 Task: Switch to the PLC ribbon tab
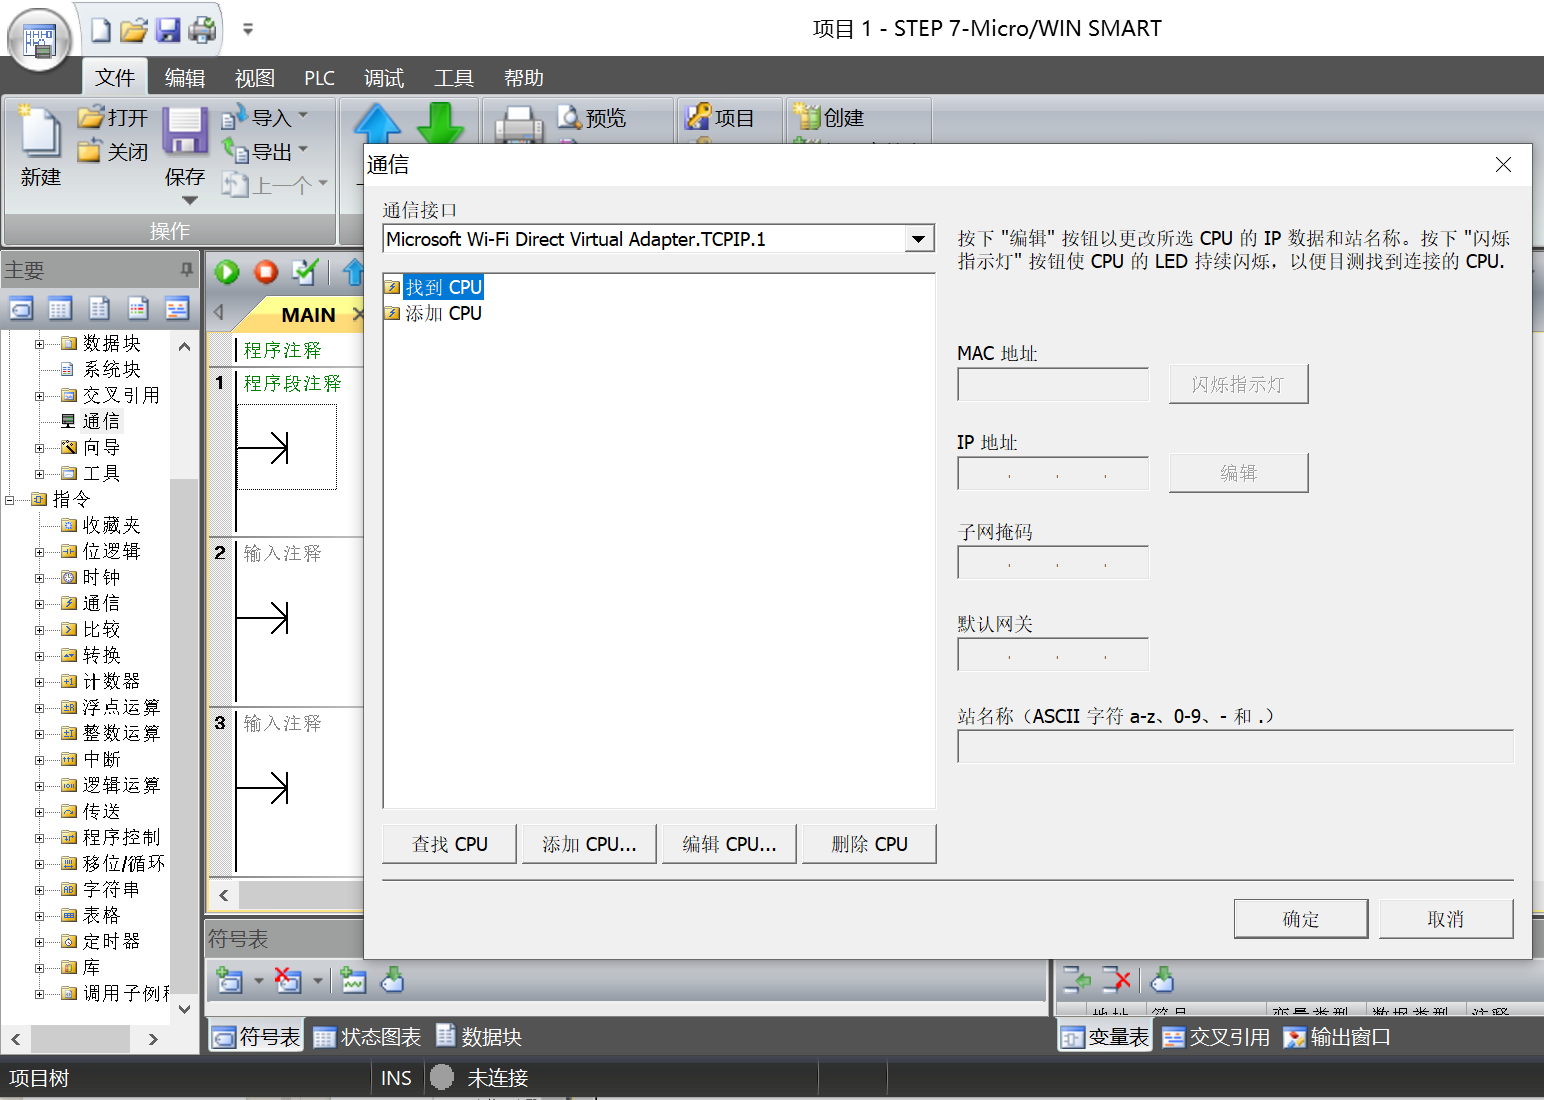tap(320, 78)
